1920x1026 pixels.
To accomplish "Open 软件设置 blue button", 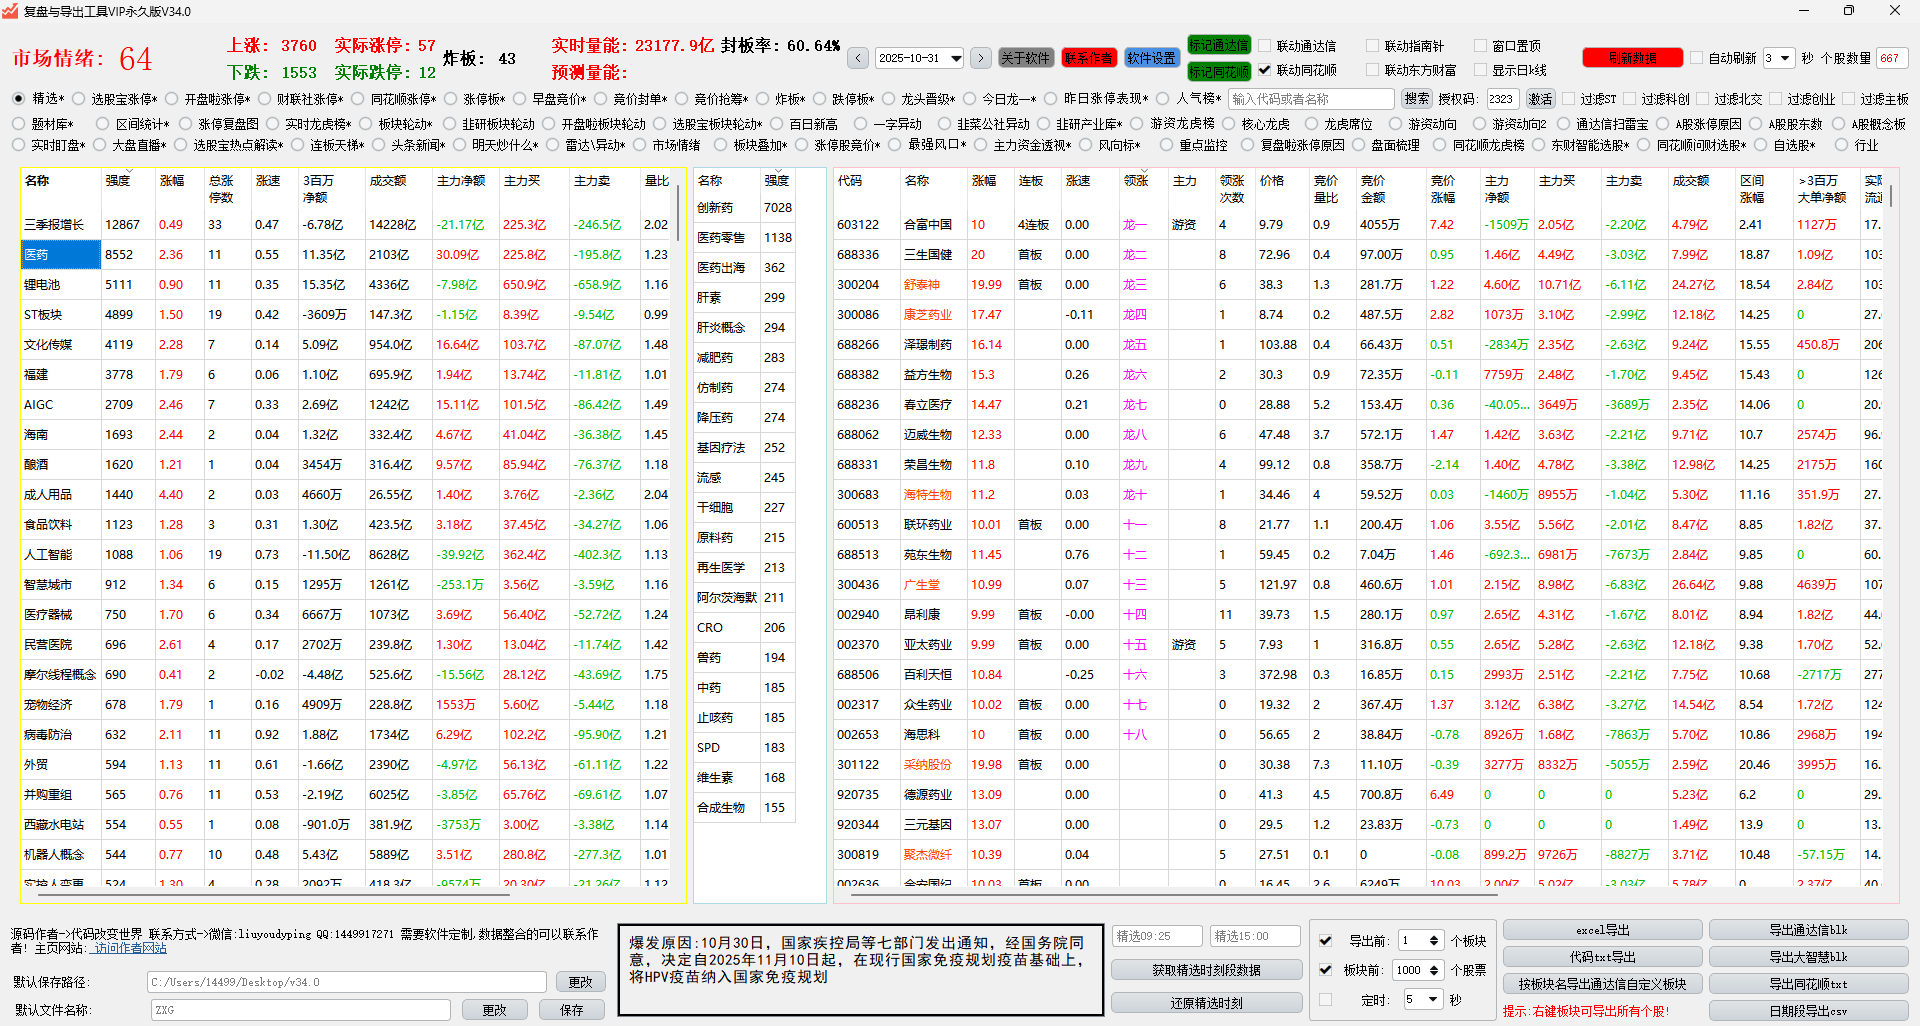I will coord(1151,58).
